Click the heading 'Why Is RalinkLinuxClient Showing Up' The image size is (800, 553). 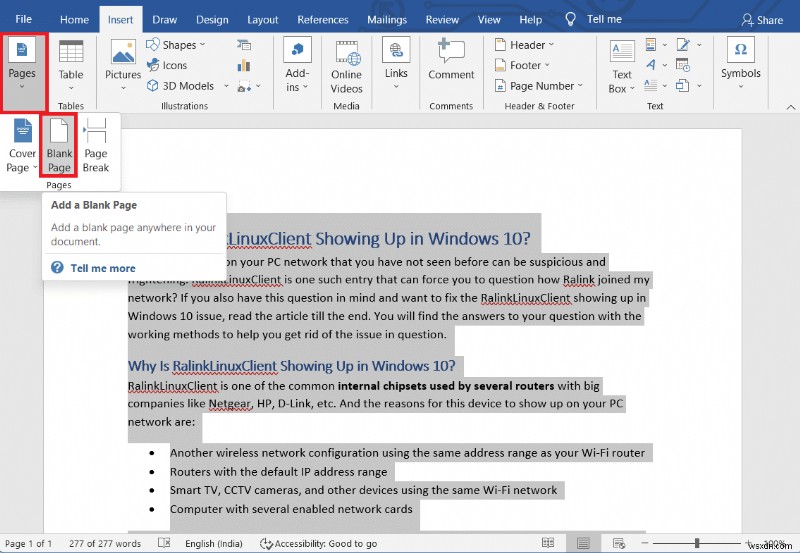point(291,366)
